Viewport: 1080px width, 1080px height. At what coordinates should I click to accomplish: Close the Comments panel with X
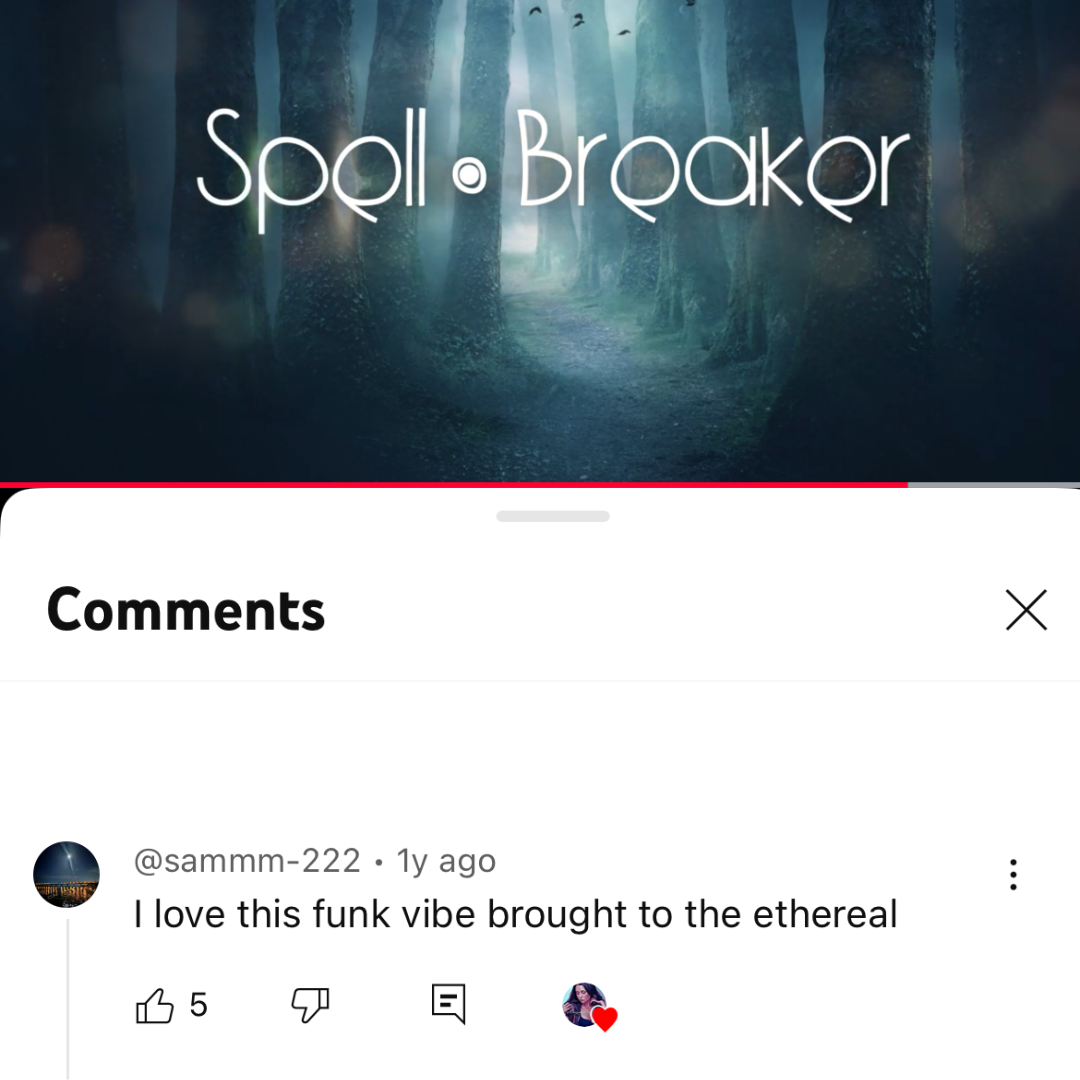pos(1026,610)
